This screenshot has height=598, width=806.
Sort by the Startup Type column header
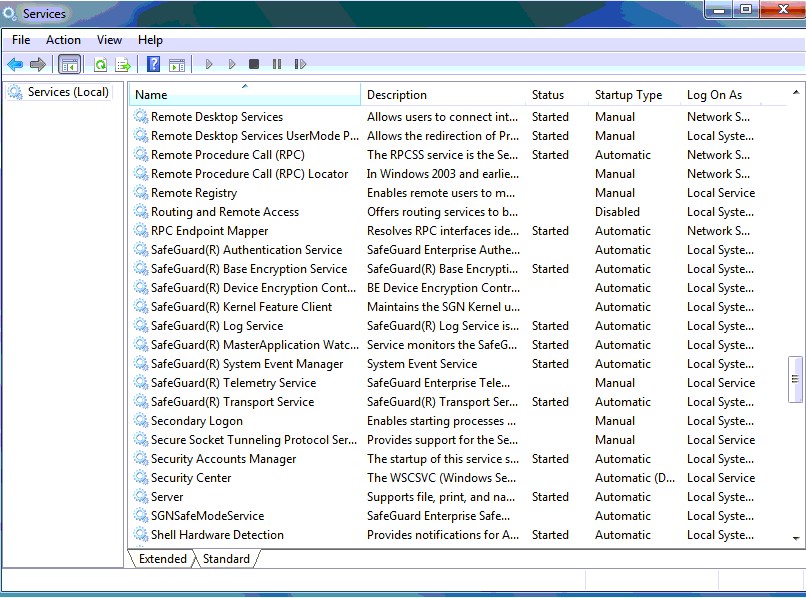(x=635, y=95)
